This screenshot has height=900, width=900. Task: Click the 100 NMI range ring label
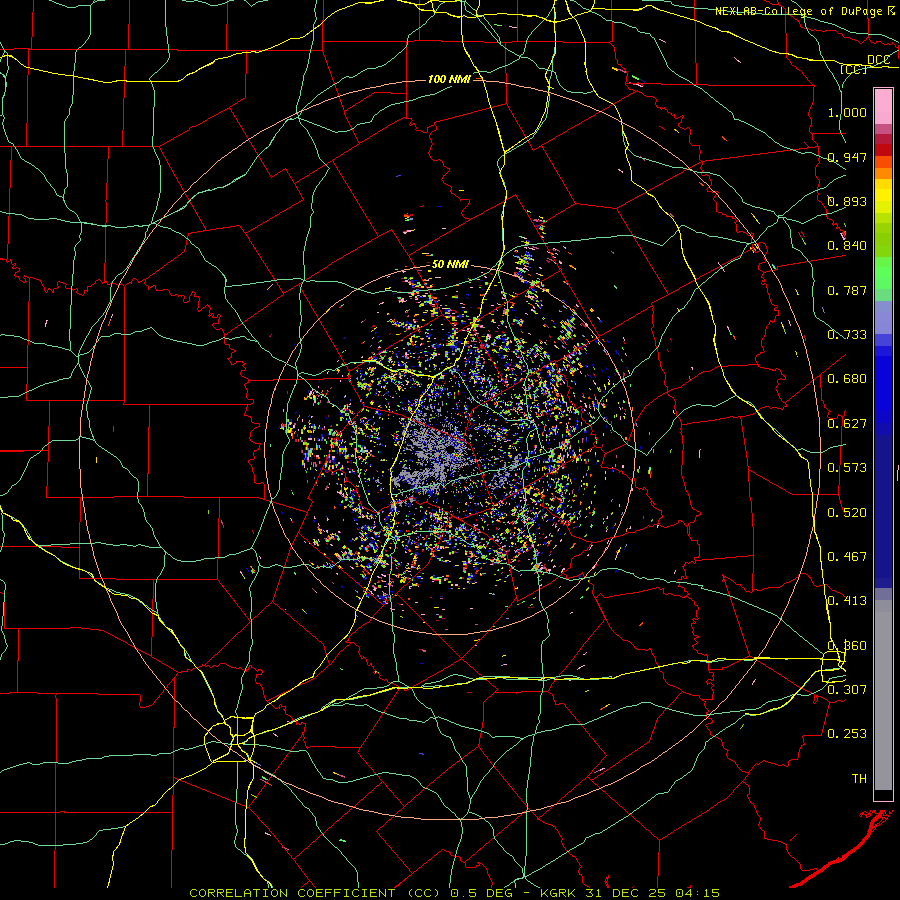(449, 79)
